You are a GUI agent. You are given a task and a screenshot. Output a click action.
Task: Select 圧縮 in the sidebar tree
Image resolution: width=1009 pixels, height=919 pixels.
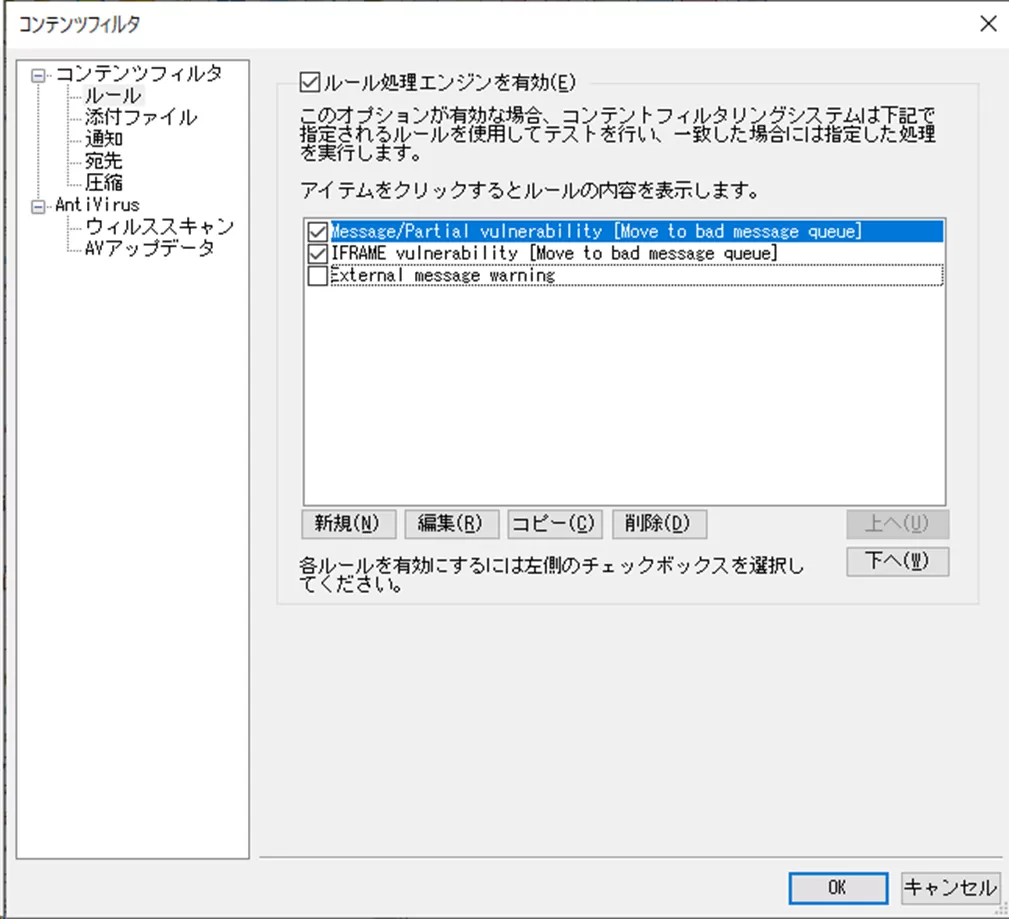pyautogui.click(x=103, y=183)
